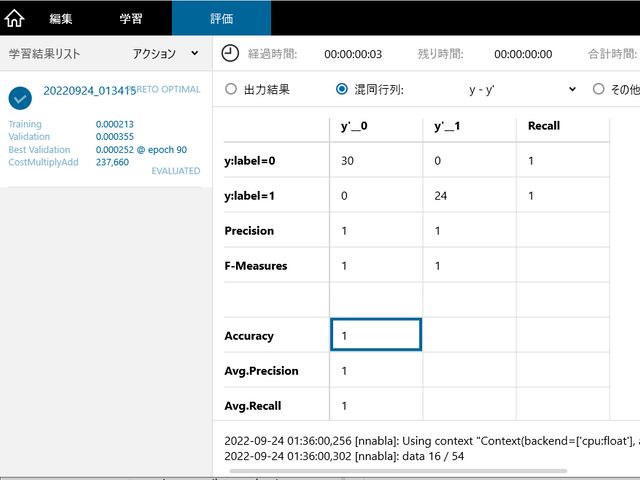Select the 混同行列 radio button

click(342, 89)
